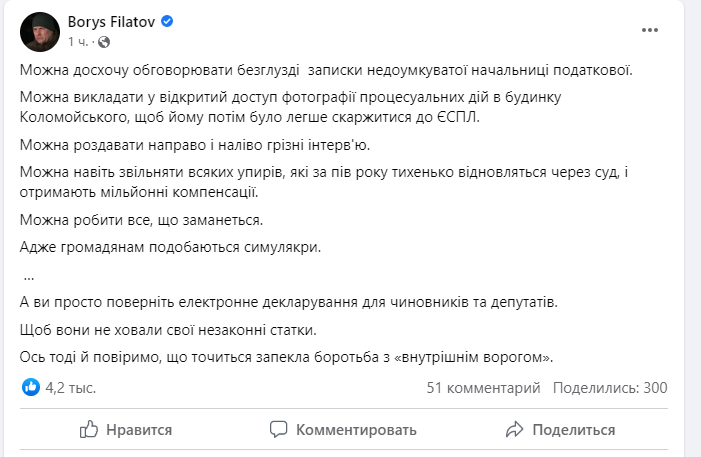Open Borys Filatov's profile picture
This screenshot has height=457, width=701.
(39, 31)
